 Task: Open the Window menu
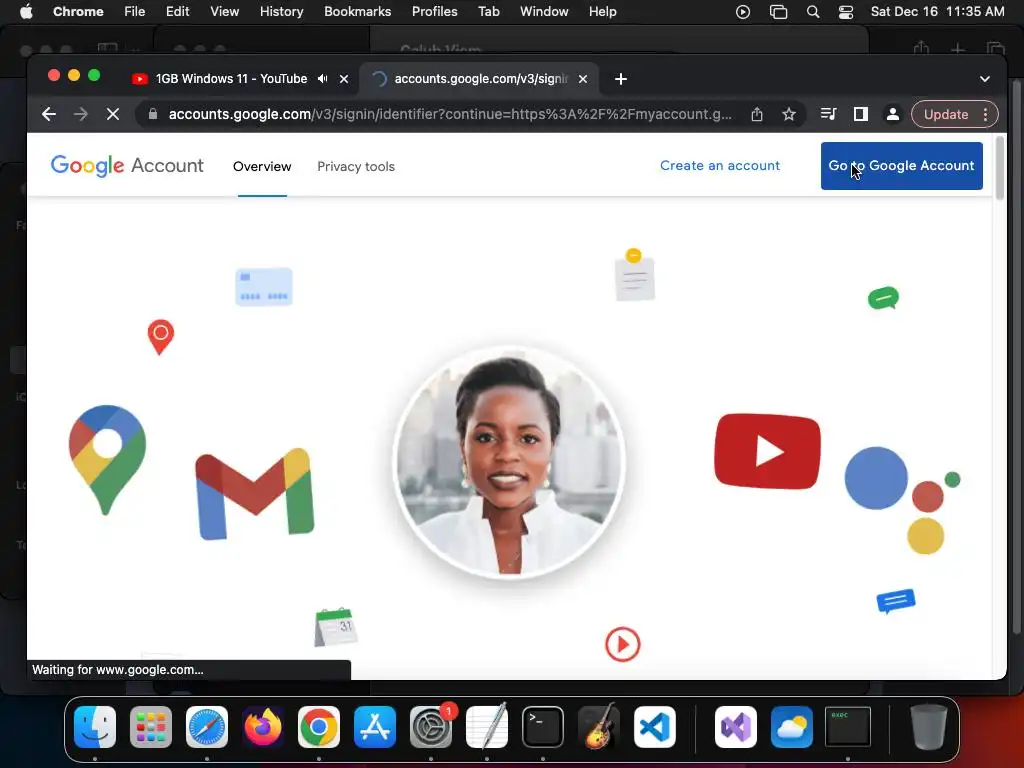tap(544, 12)
